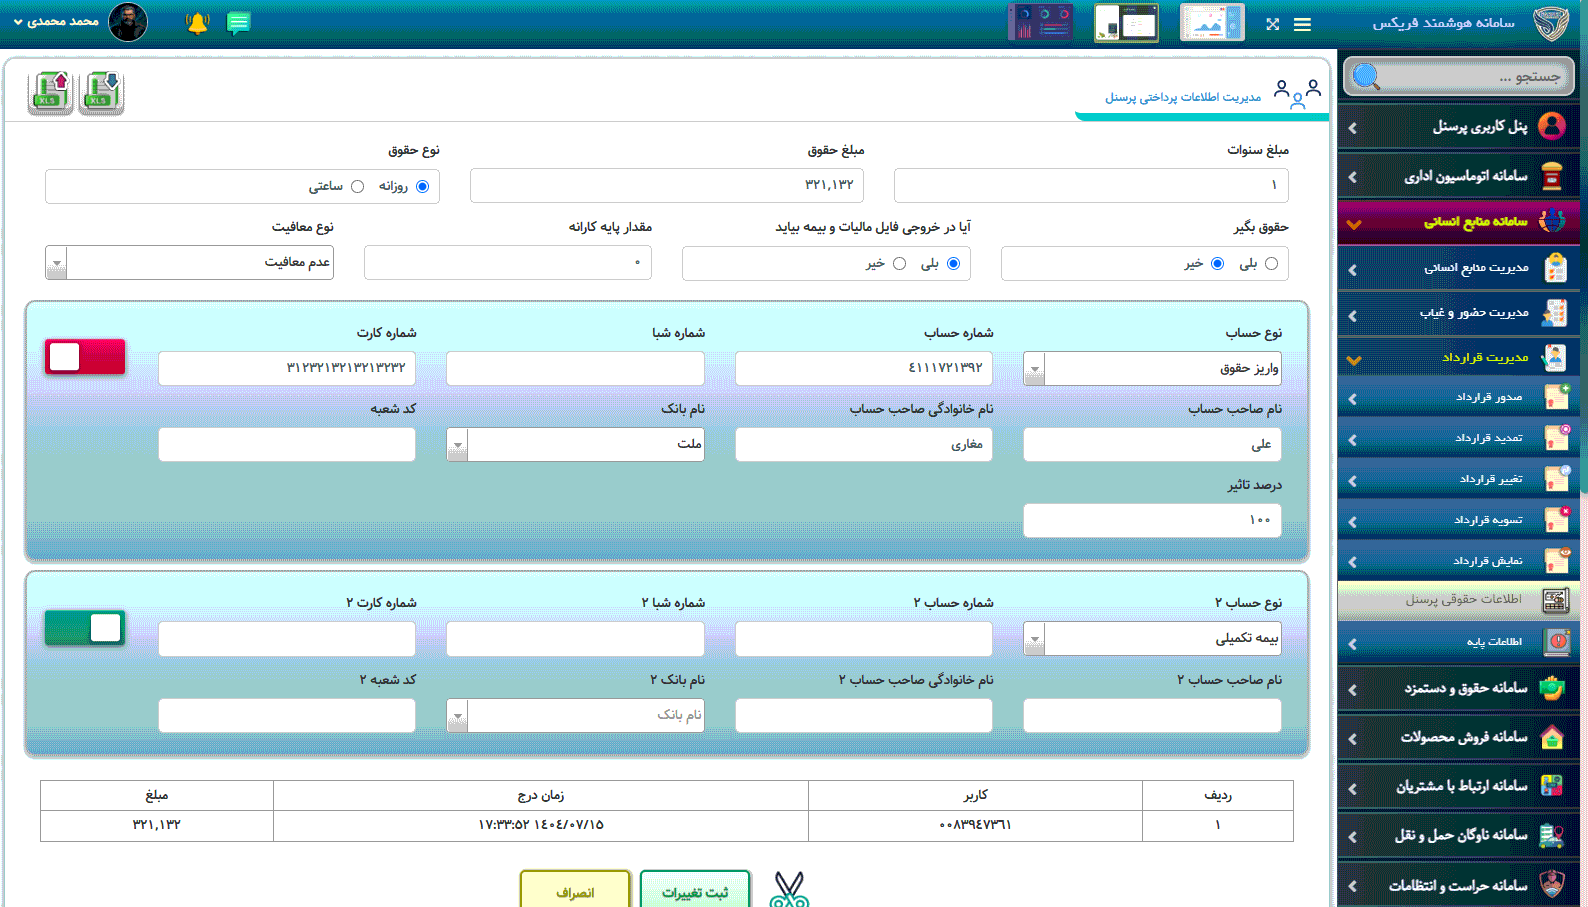This screenshot has height=907, width=1588.
Task: Toggle the red switch for first account
Action: 85,357
